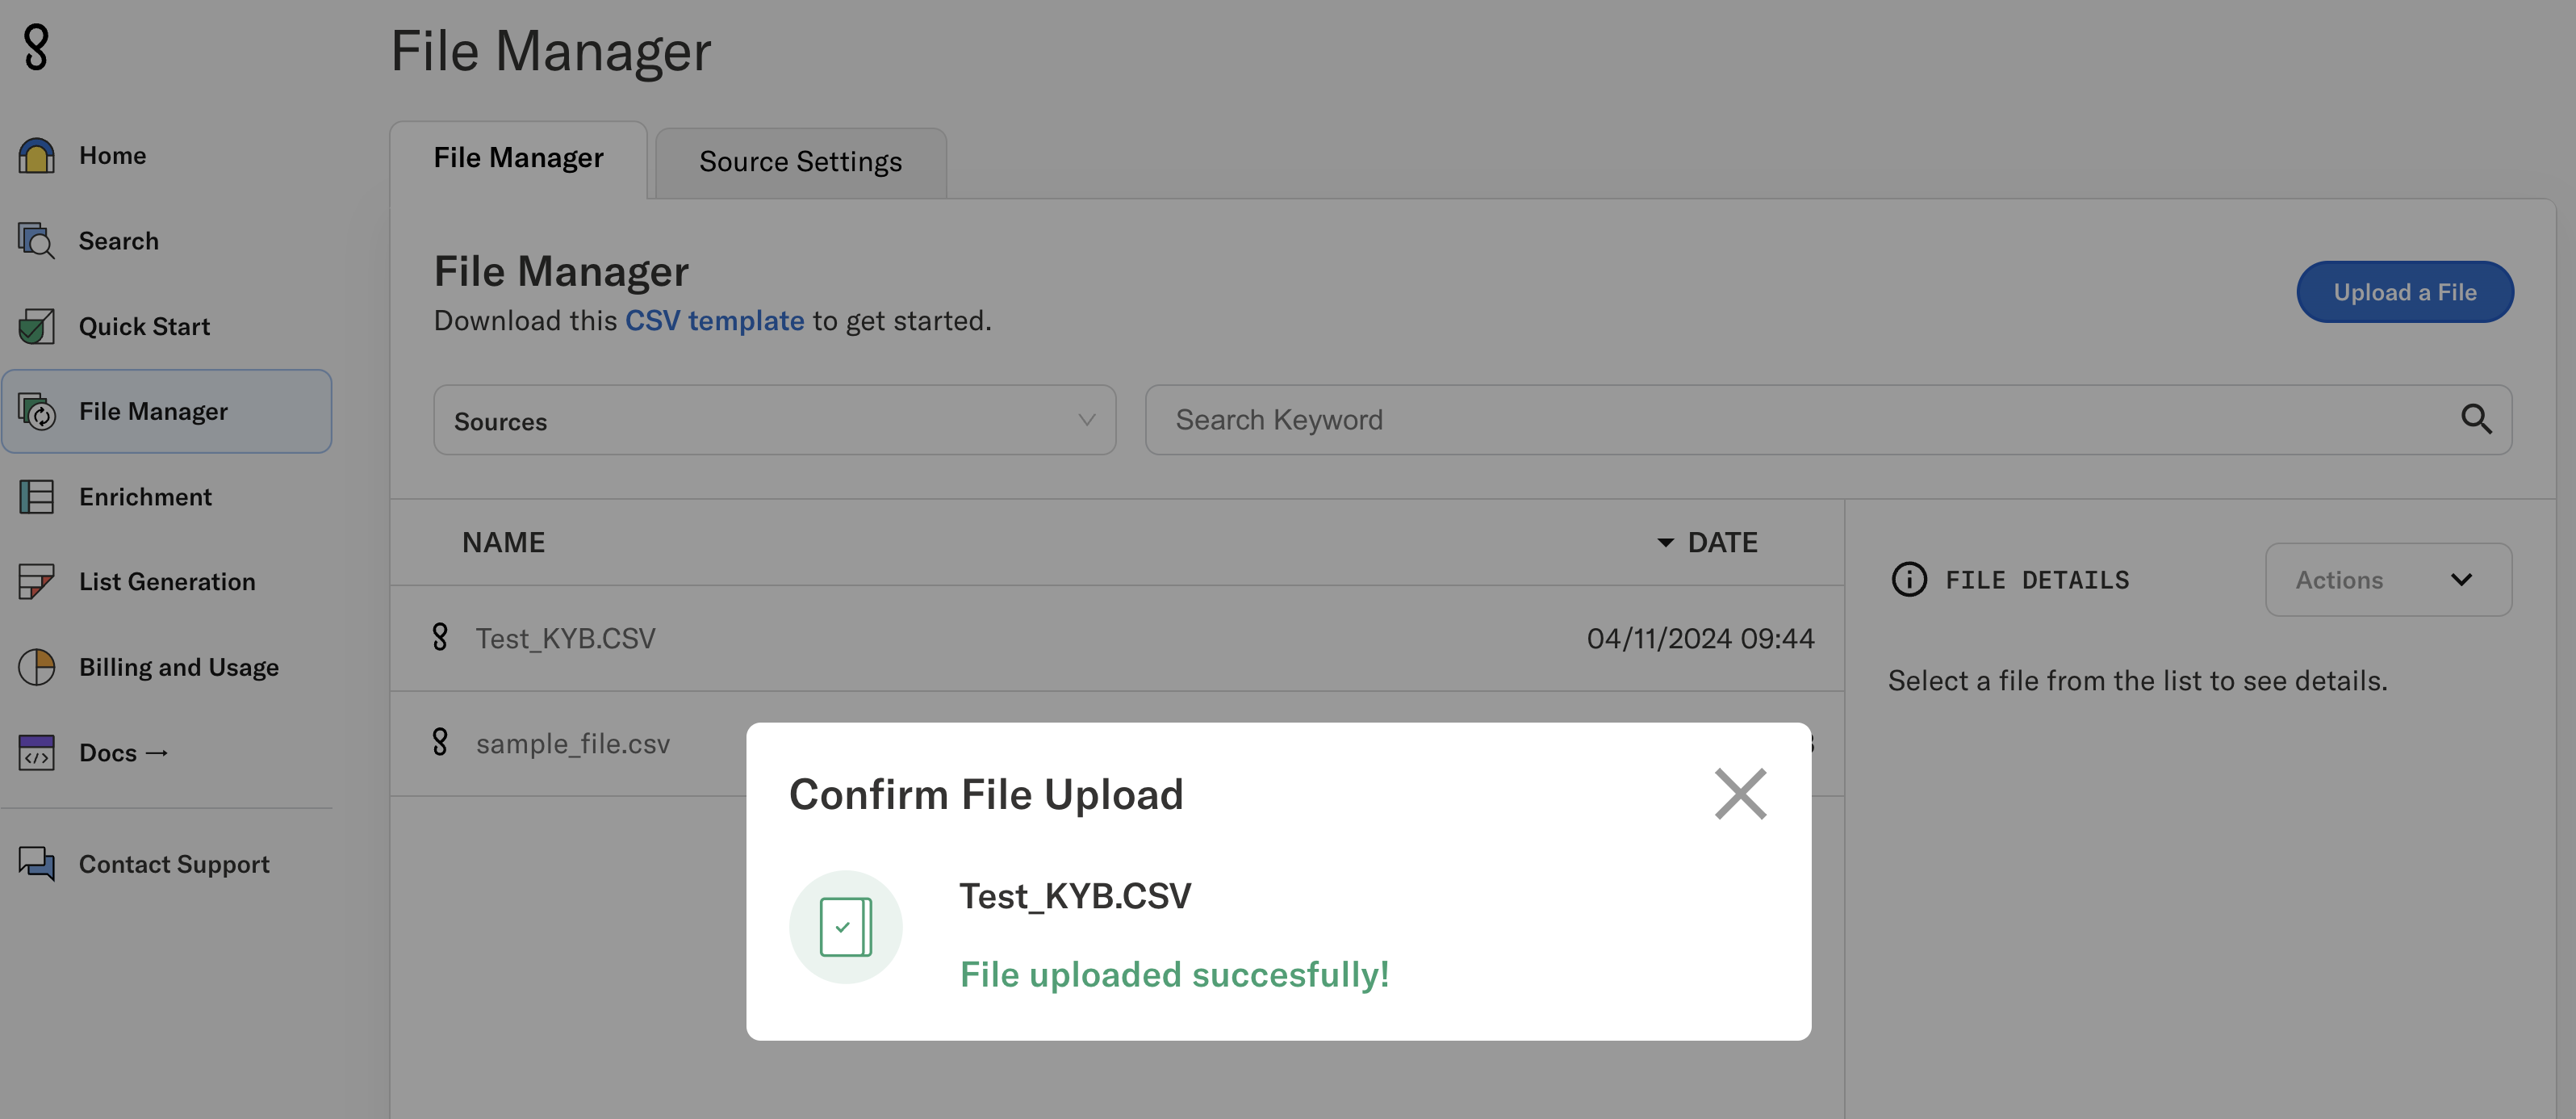2576x1119 pixels.
Task: Click the File Manager sidebar icon
Action: 37,411
